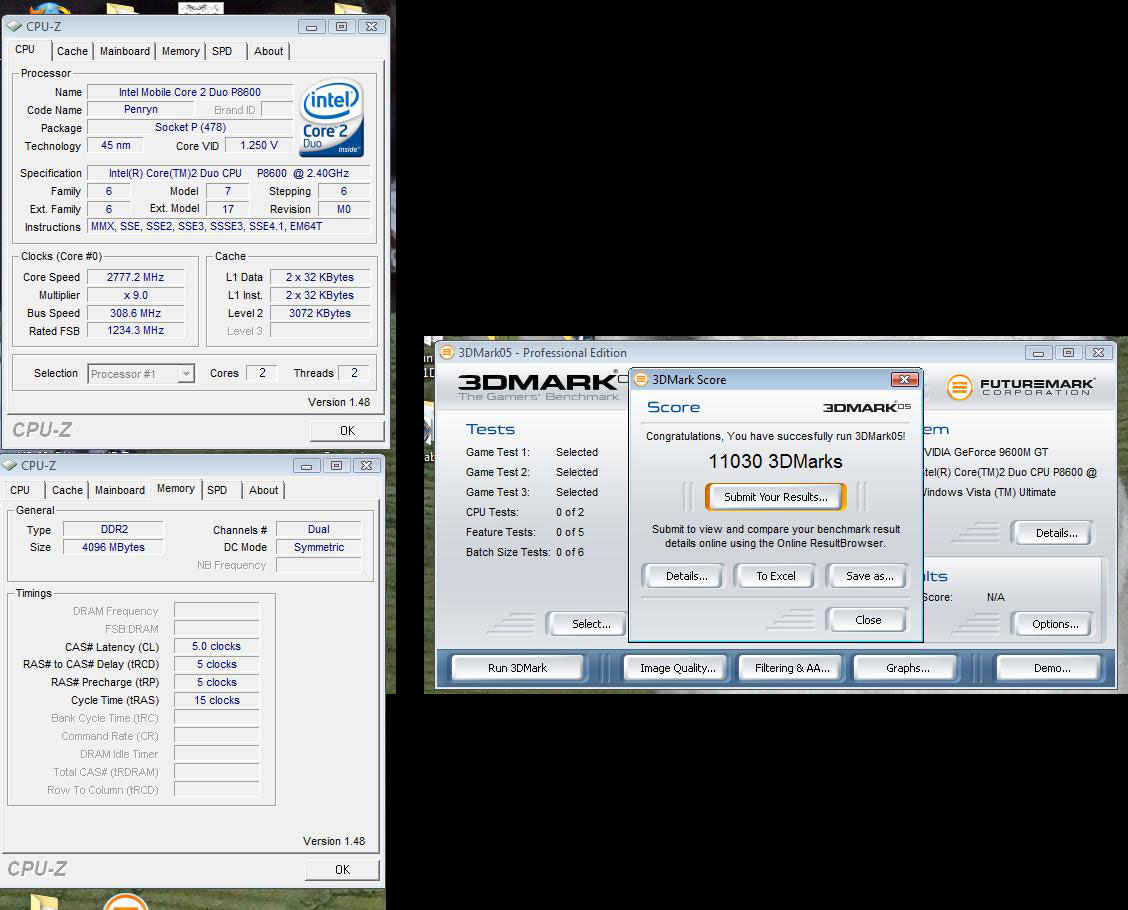Open the Cache tab in top CPU-Z window
This screenshot has height=910, width=1128.
click(x=72, y=51)
